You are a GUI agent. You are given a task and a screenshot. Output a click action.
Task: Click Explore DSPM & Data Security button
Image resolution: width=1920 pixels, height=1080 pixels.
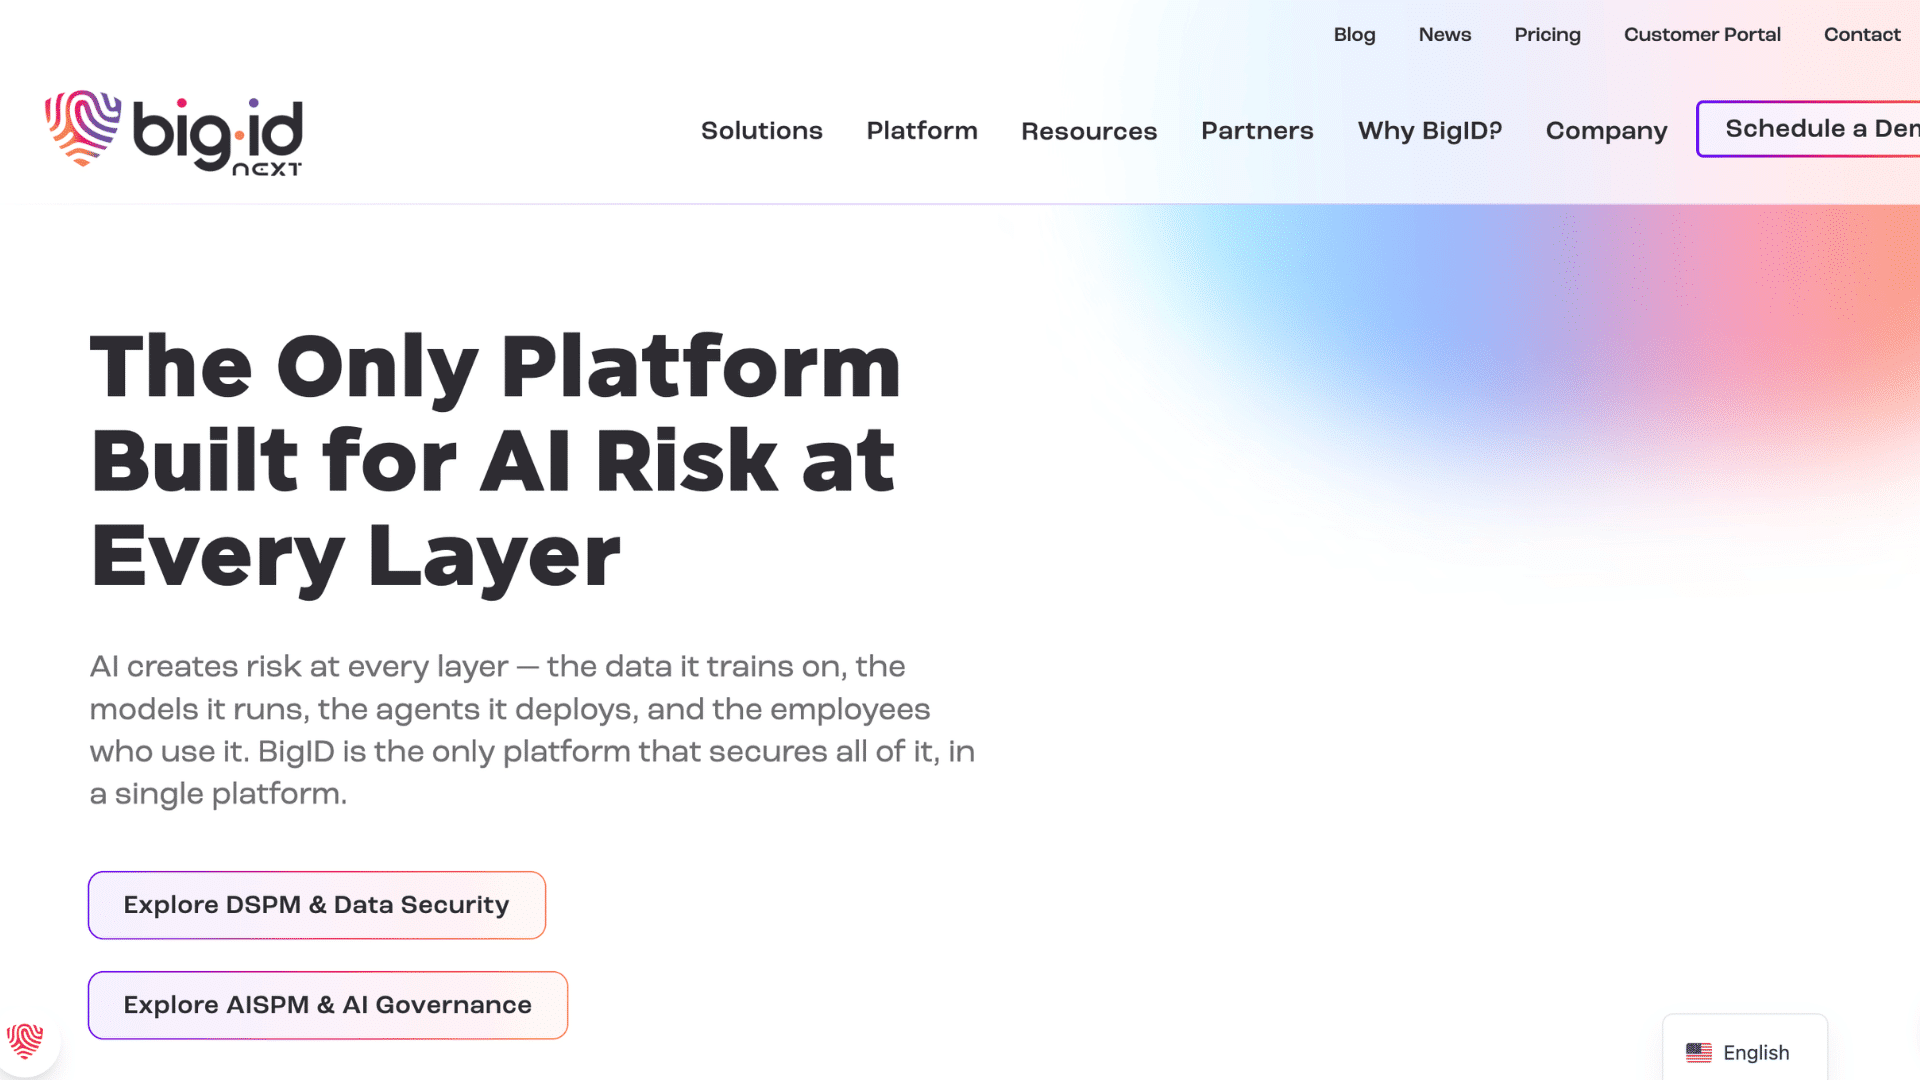click(x=317, y=905)
